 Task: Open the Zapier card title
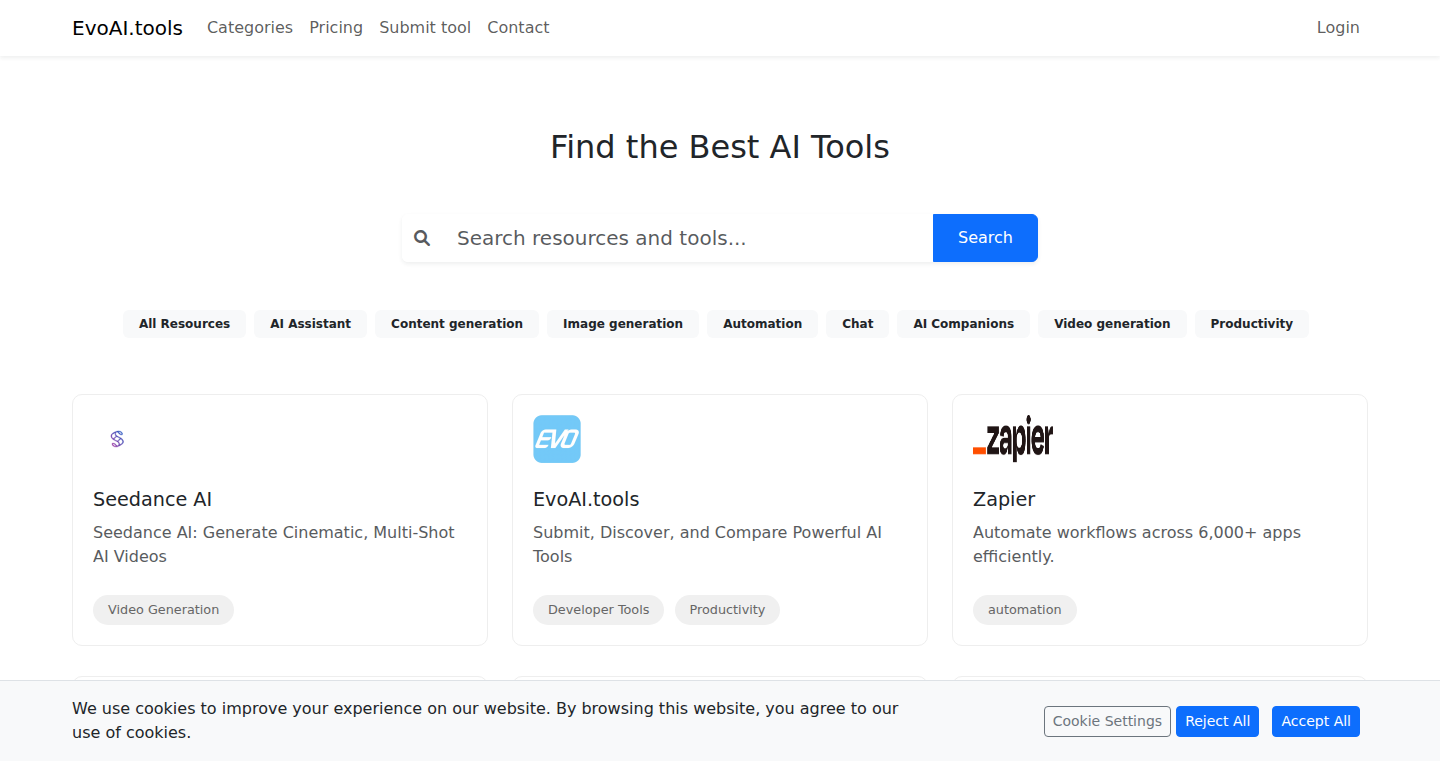tap(1004, 499)
